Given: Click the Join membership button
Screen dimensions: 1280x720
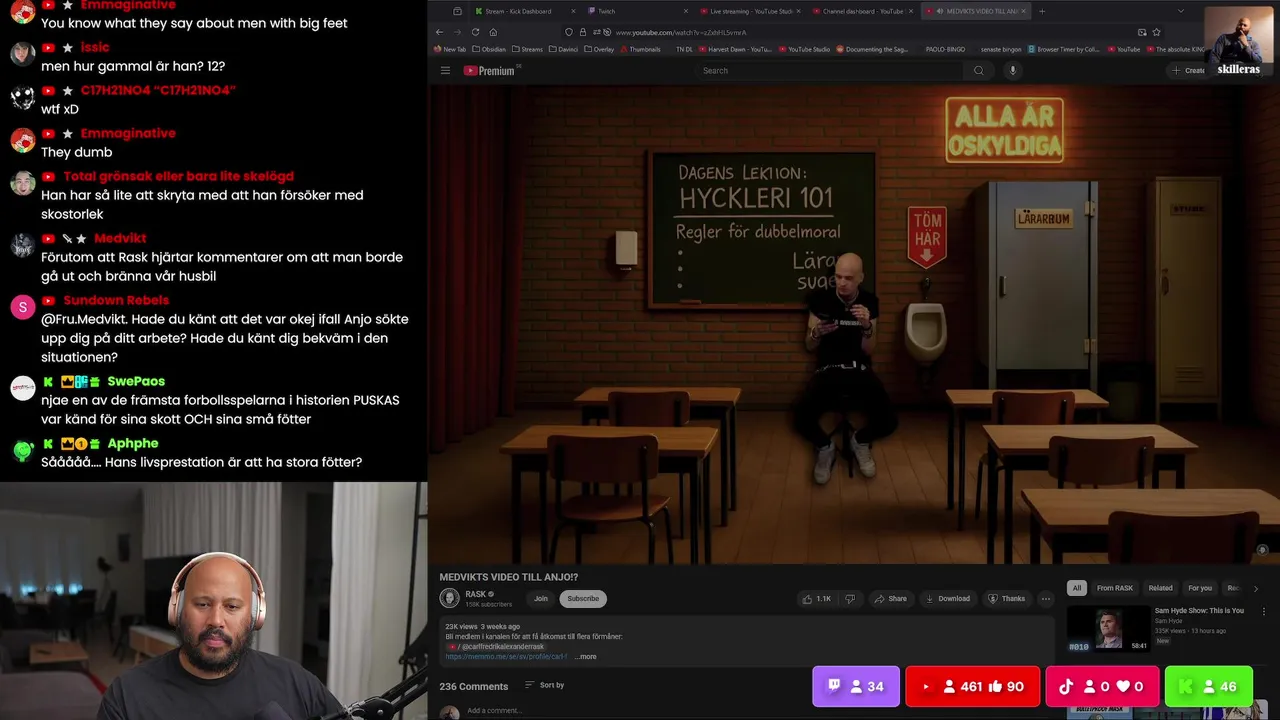Looking at the screenshot, I should [541, 599].
